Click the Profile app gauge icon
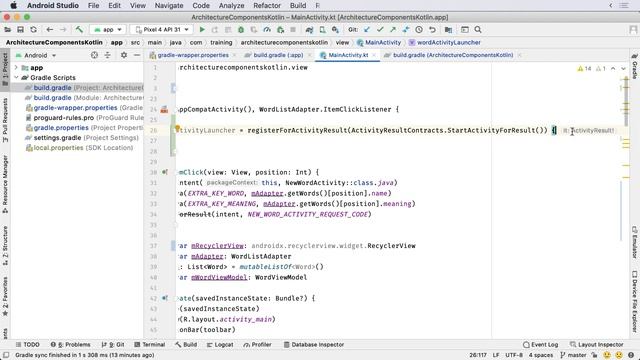 click(267, 30)
